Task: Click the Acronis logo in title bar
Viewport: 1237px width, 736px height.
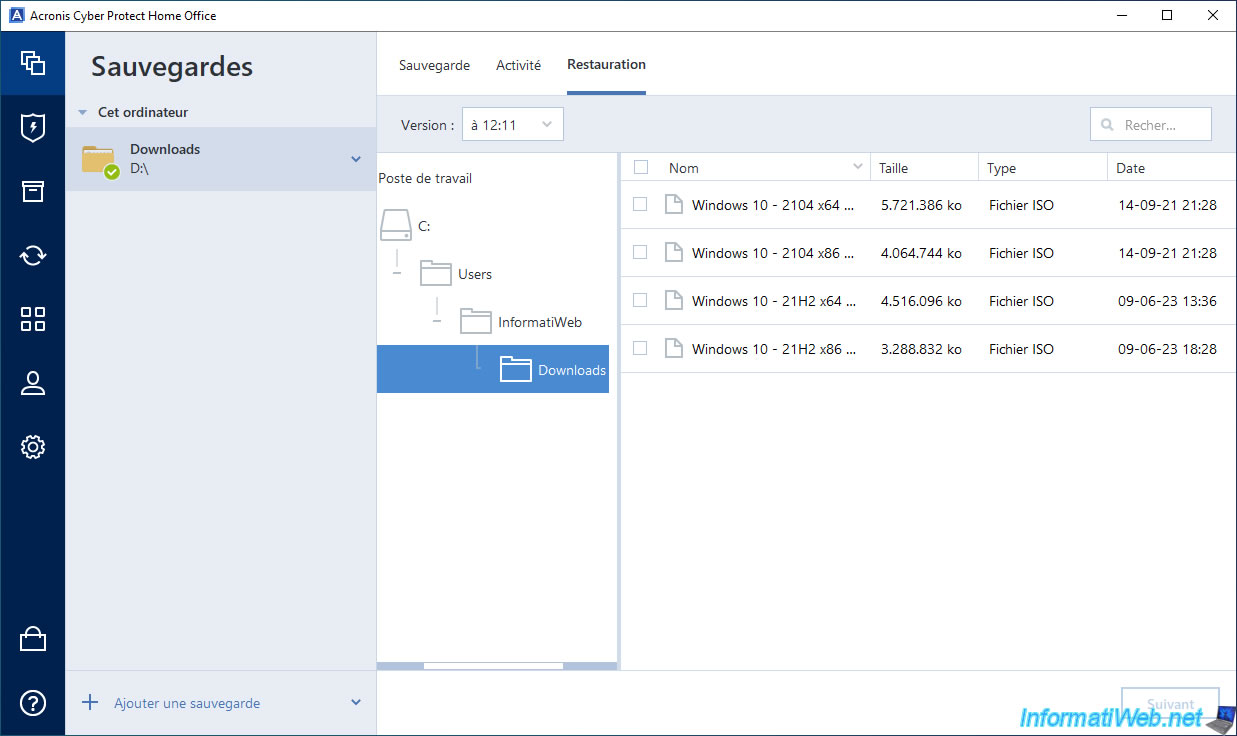Action: coord(16,15)
